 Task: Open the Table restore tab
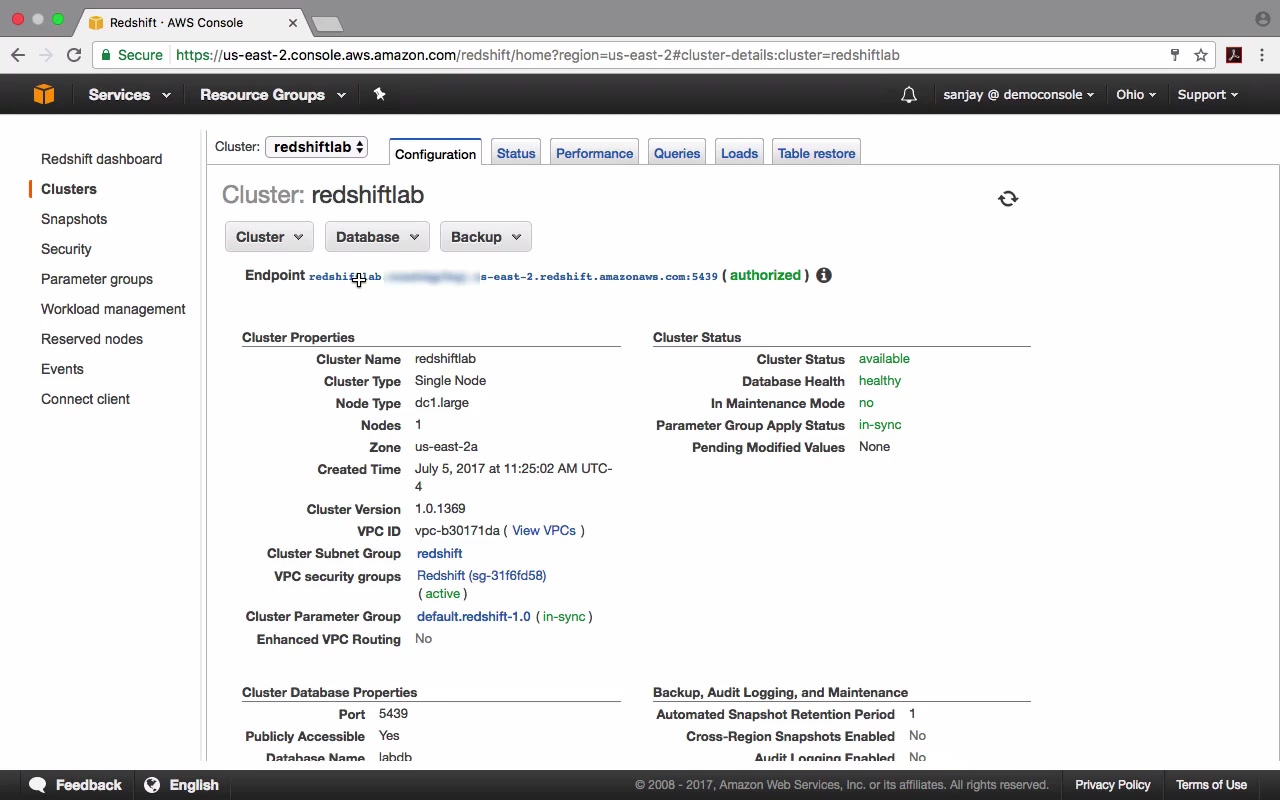click(816, 153)
